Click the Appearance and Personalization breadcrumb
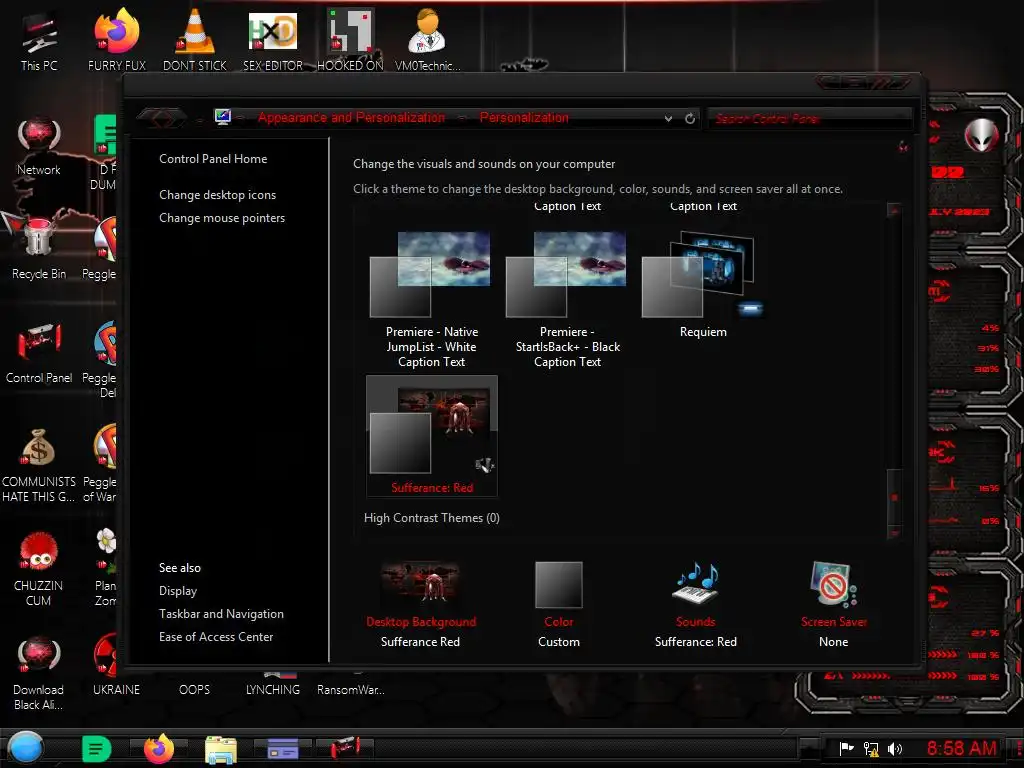The width and height of the screenshot is (1024, 768). (351, 118)
